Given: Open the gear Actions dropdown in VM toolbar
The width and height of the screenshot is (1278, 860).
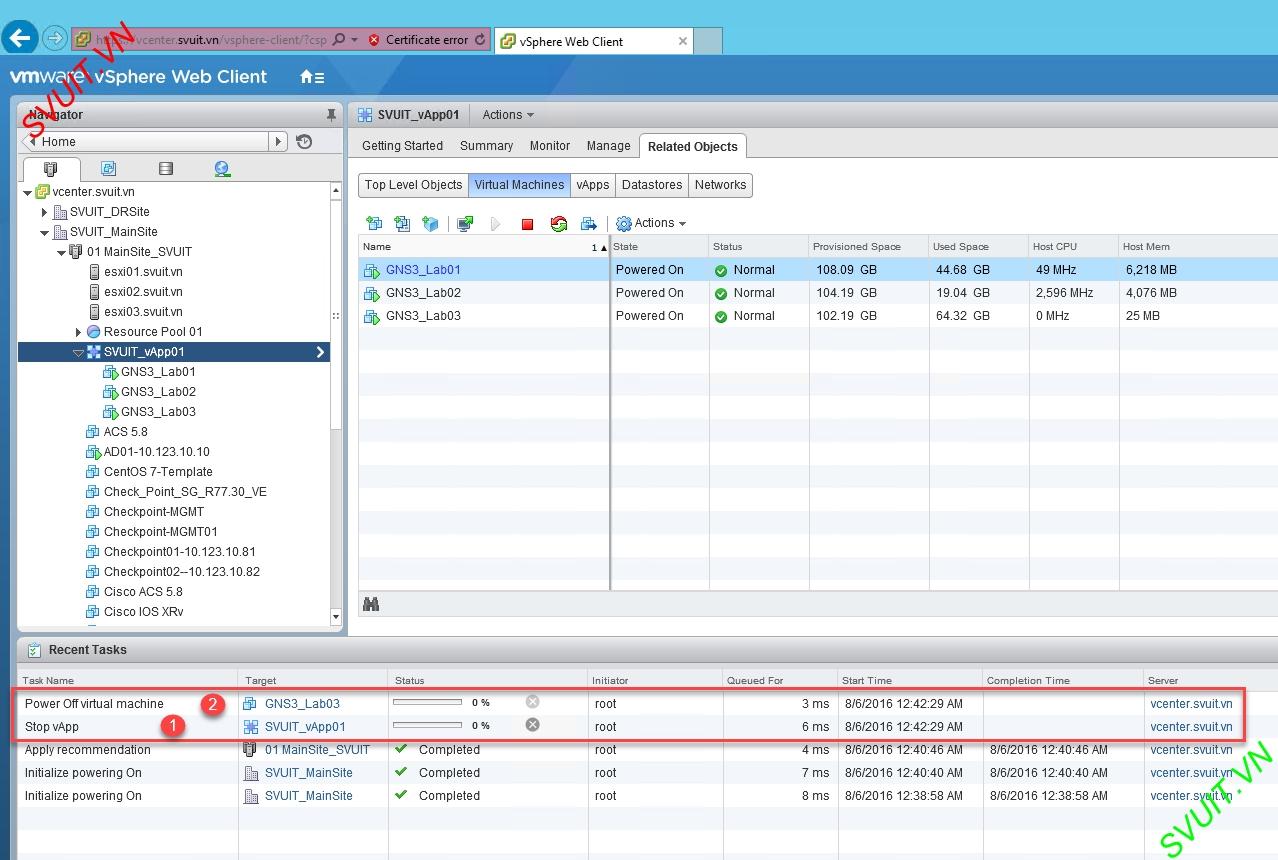Looking at the screenshot, I should (x=651, y=223).
